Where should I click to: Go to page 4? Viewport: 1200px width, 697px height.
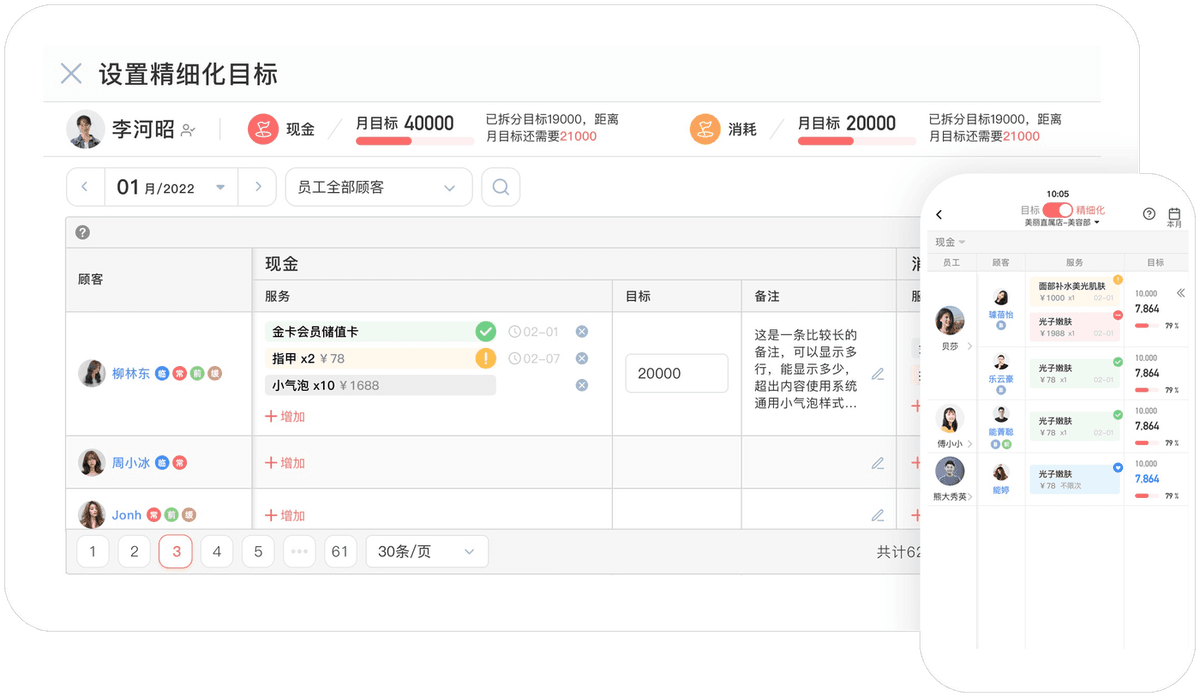pyautogui.click(x=217, y=551)
